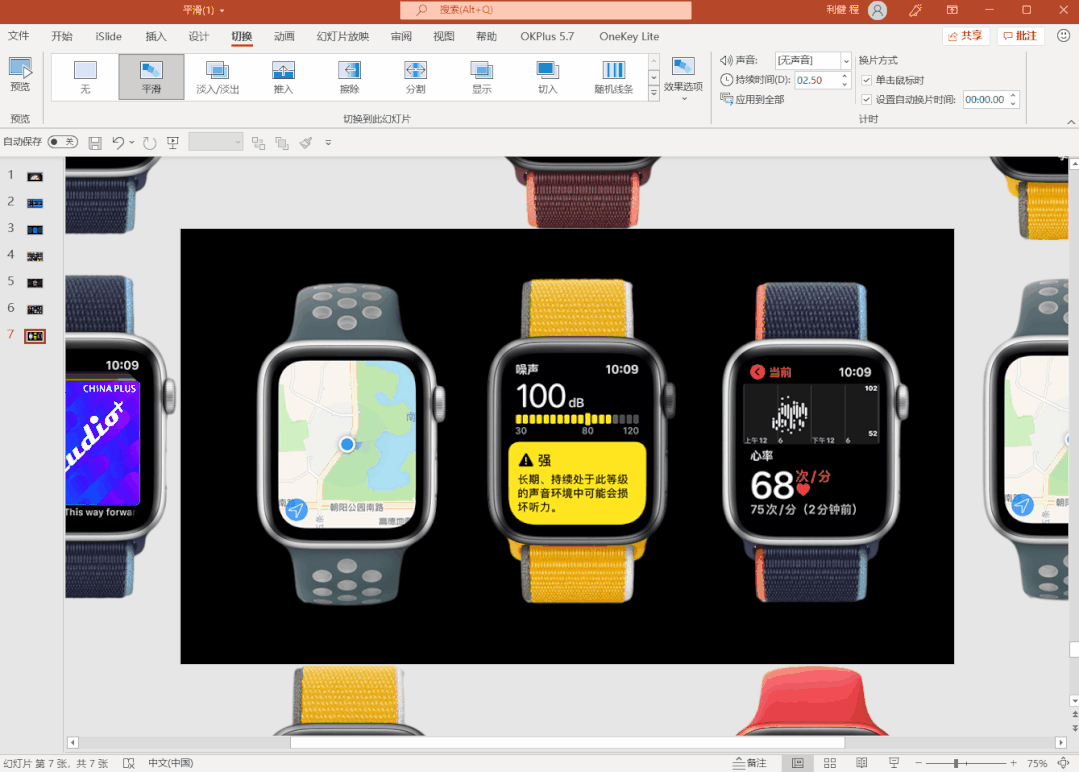Select slide 5 thumbnail in the panel
Viewport: 1079px width, 772px height.
(x=35, y=283)
